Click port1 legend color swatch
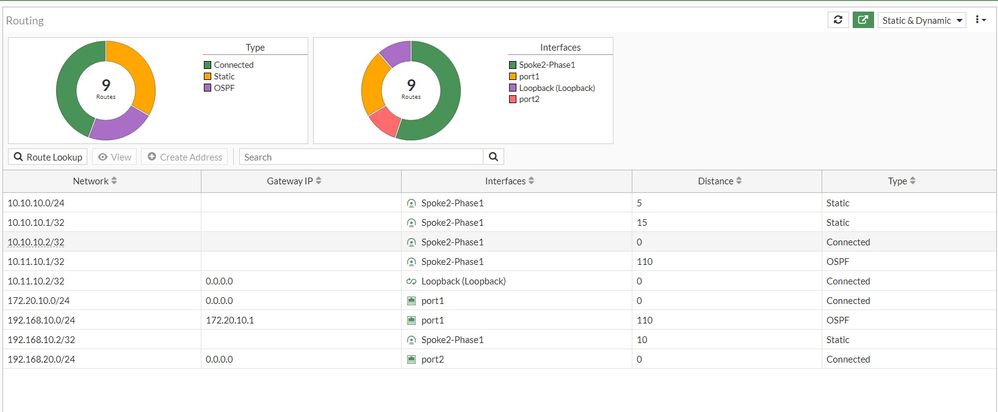Image resolution: width=998 pixels, height=412 pixels. 513,76
